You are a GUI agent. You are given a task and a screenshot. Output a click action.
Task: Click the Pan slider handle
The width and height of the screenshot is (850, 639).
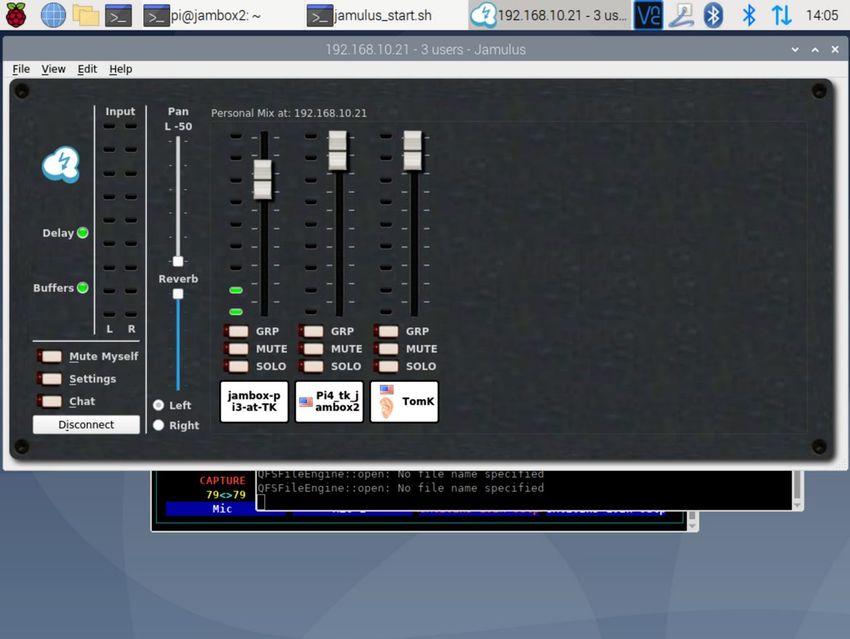[x=178, y=261]
